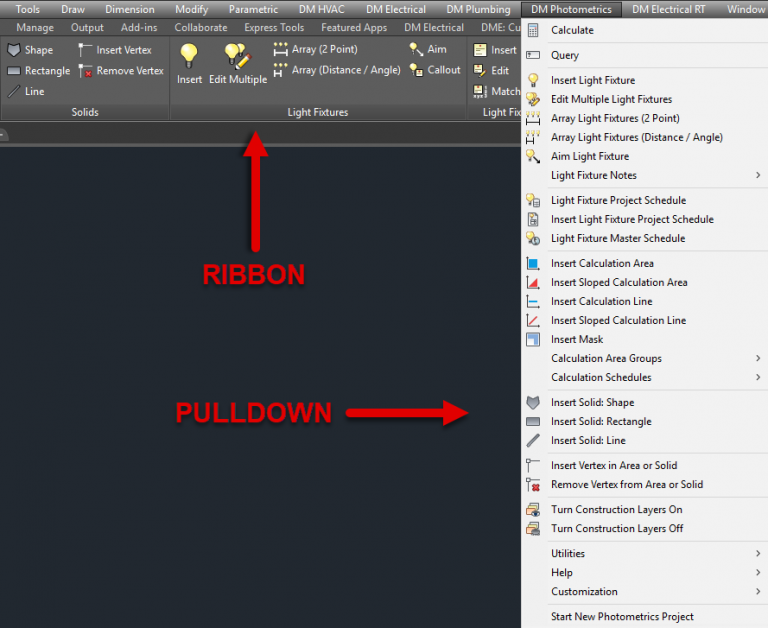This screenshot has height=628, width=768.
Task: Click the Insert Calculation Area blue icon
Action: [533, 264]
